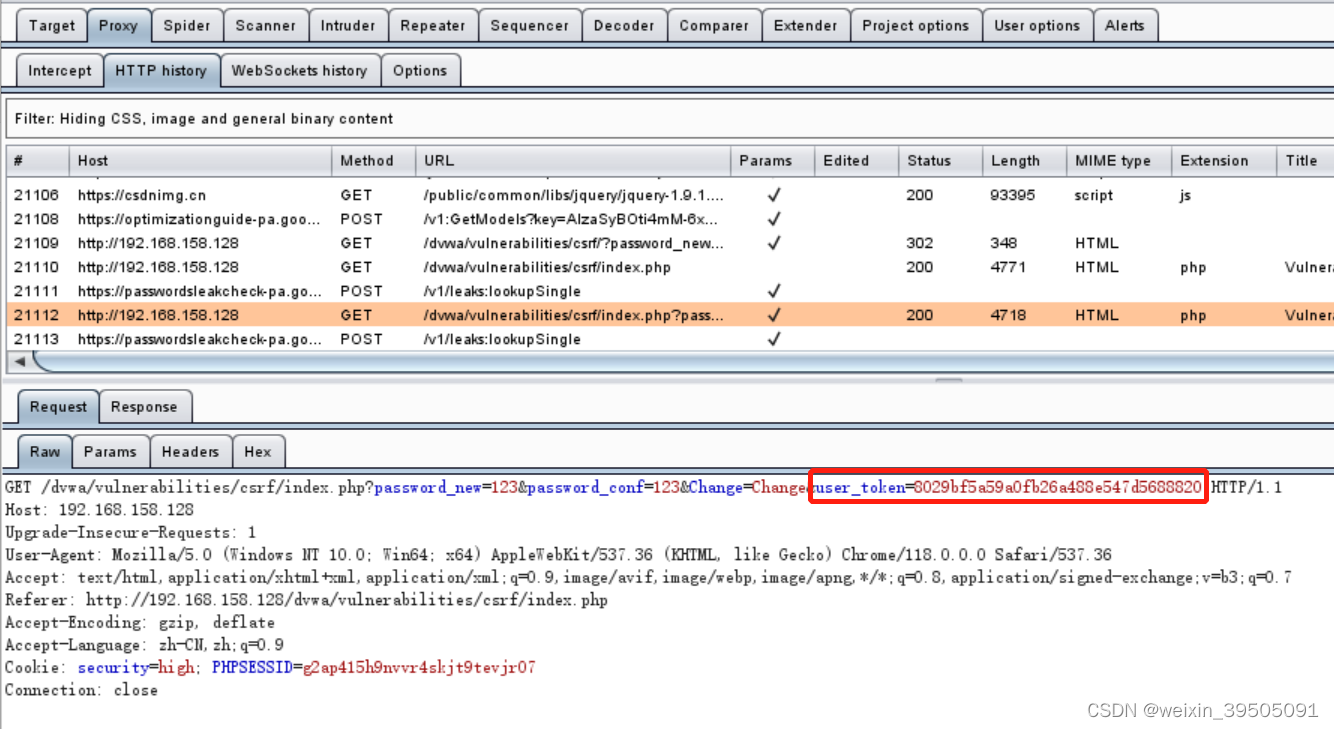The height and width of the screenshot is (729, 1334).
Task: Open the User options tab
Action: click(1037, 26)
